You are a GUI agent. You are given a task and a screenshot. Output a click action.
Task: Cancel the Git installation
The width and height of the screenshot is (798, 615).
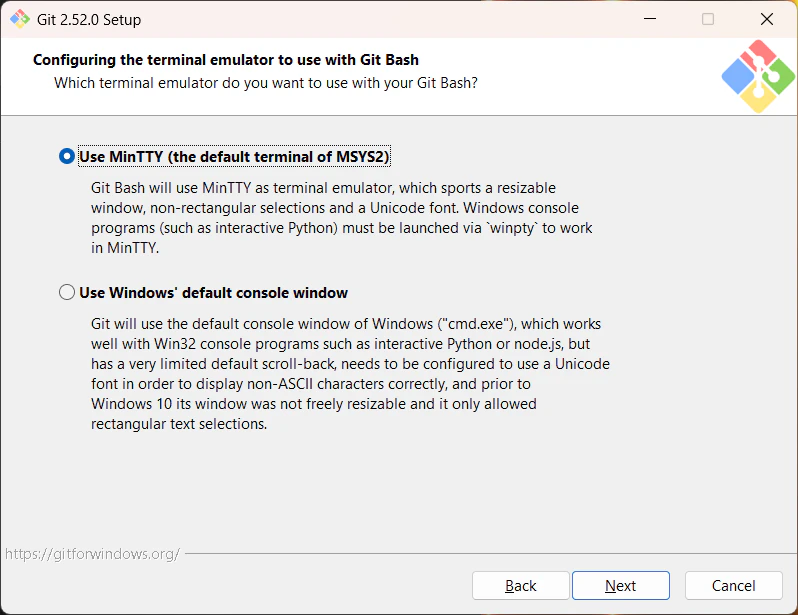pos(733,585)
